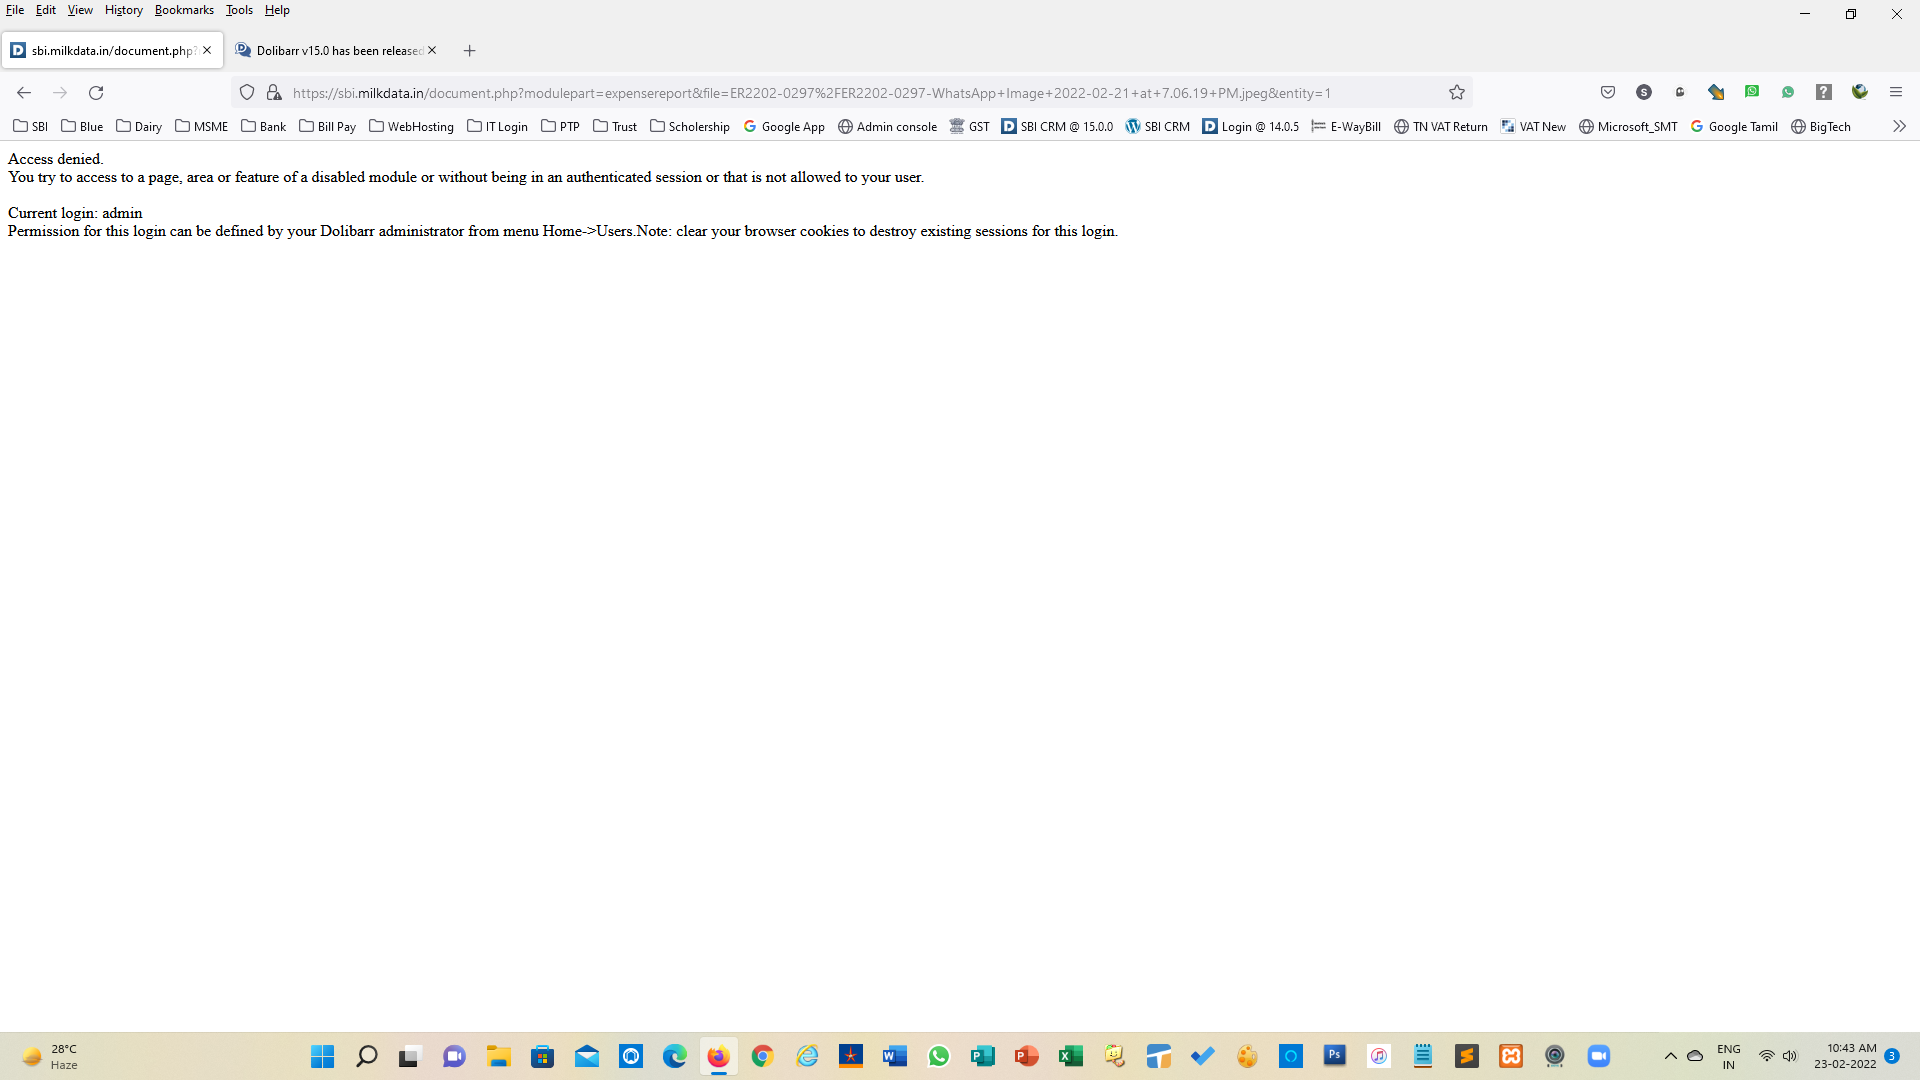Image resolution: width=1920 pixels, height=1080 pixels.
Task: Bookmark this page with the star icon
Action: point(1457,92)
